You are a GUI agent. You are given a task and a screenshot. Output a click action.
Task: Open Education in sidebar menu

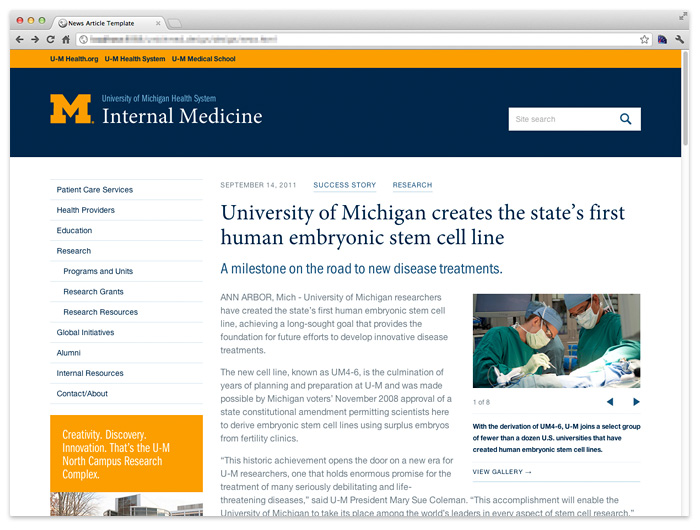pos(126,231)
